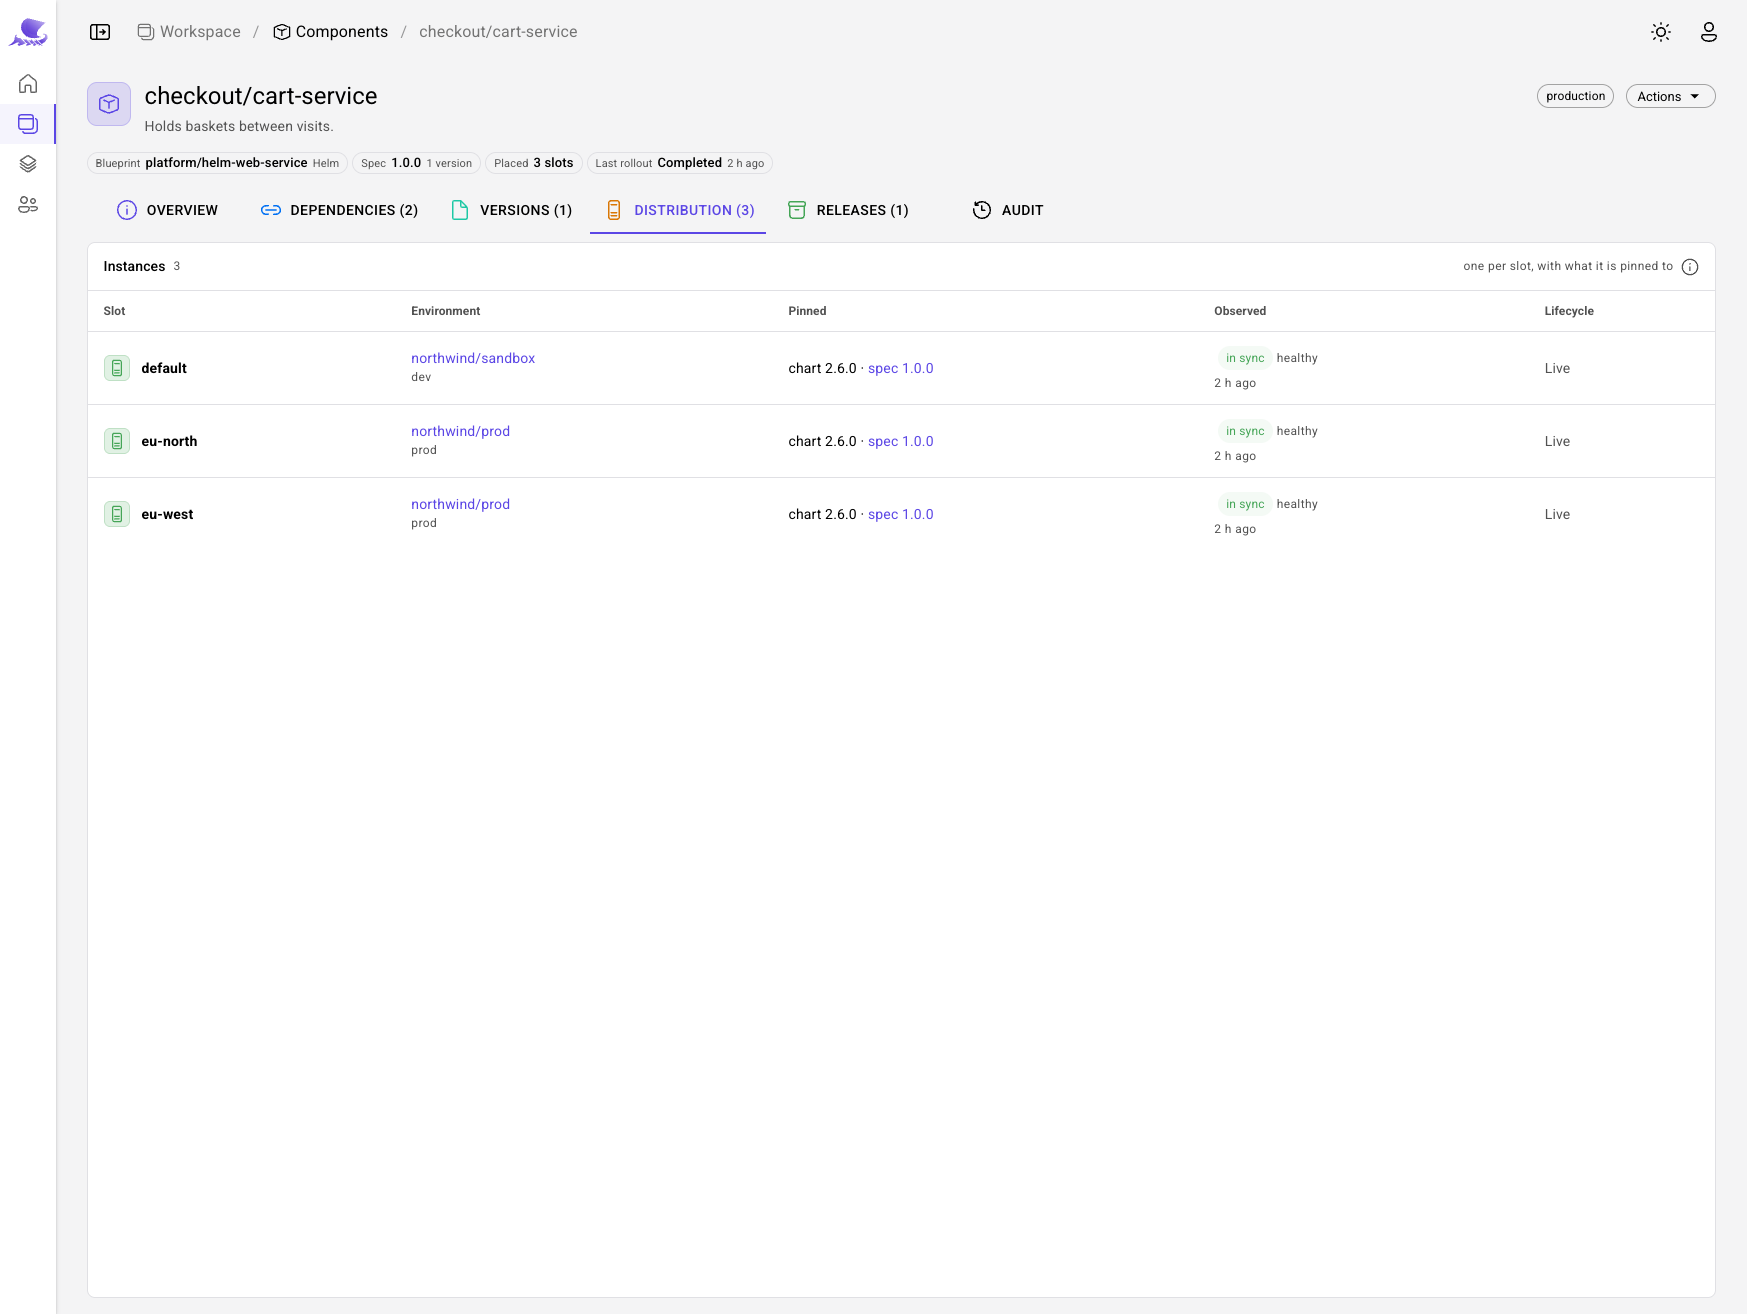1747x1314 pixels.
Task: Open the users icon in the sidebar
Action: 28,204
